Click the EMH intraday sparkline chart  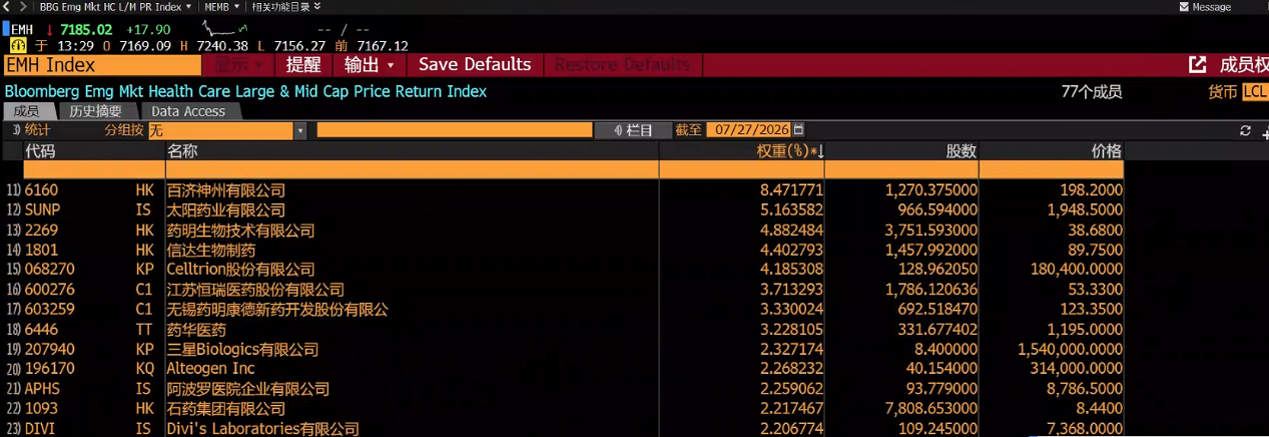coord(227,29)
